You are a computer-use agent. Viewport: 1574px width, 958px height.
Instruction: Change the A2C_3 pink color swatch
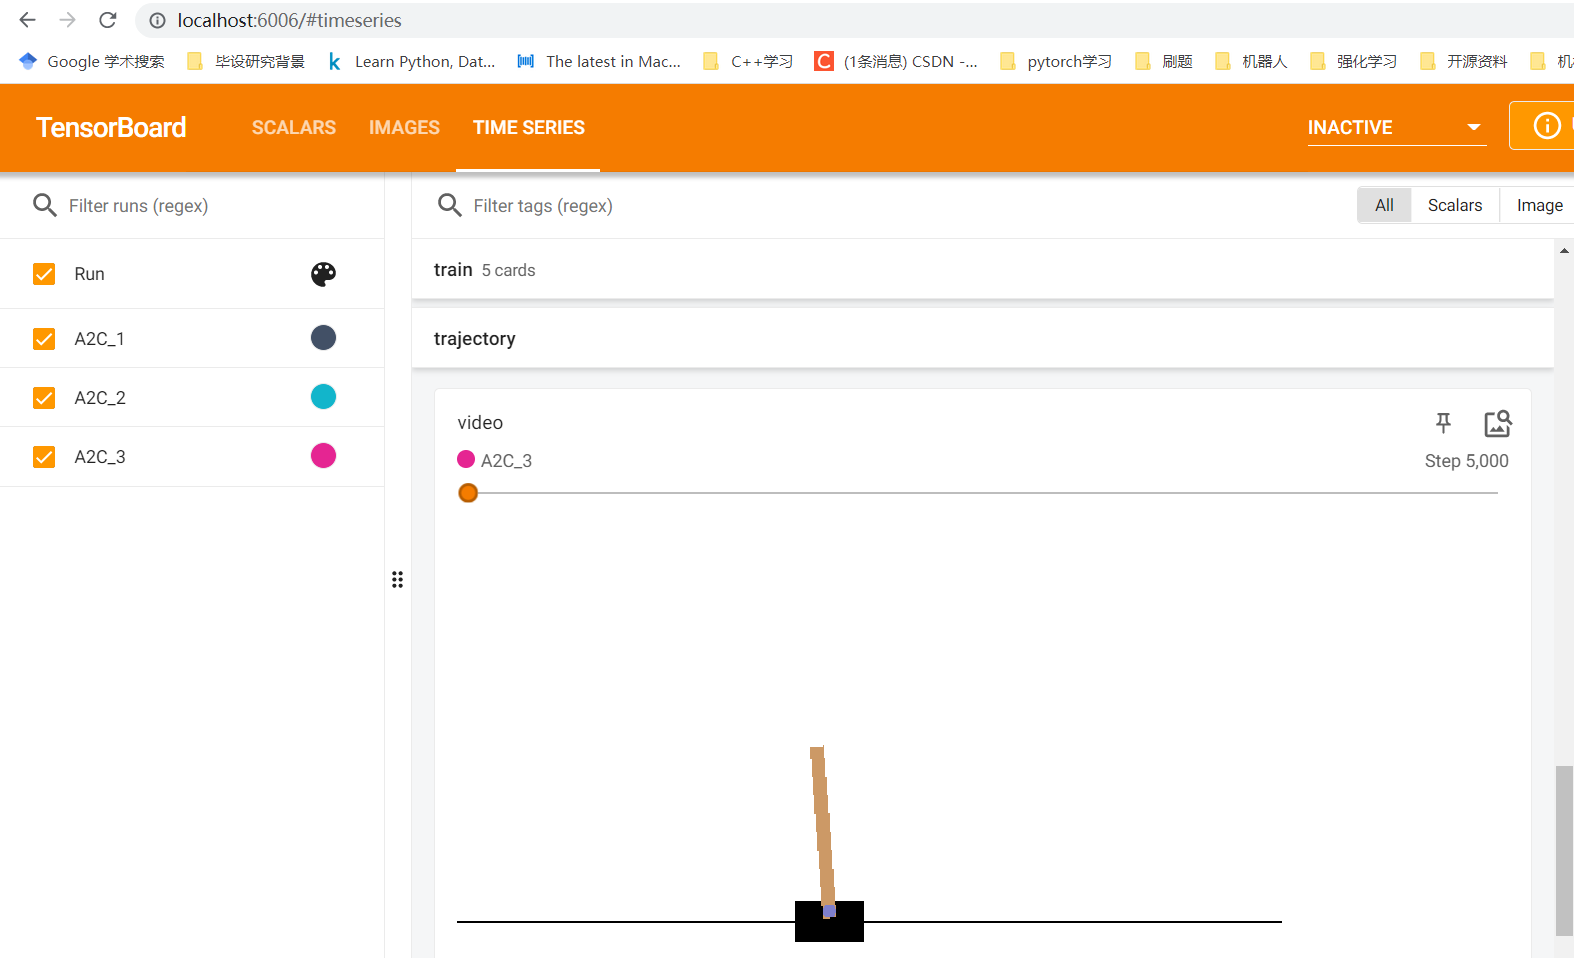point(323,456)
